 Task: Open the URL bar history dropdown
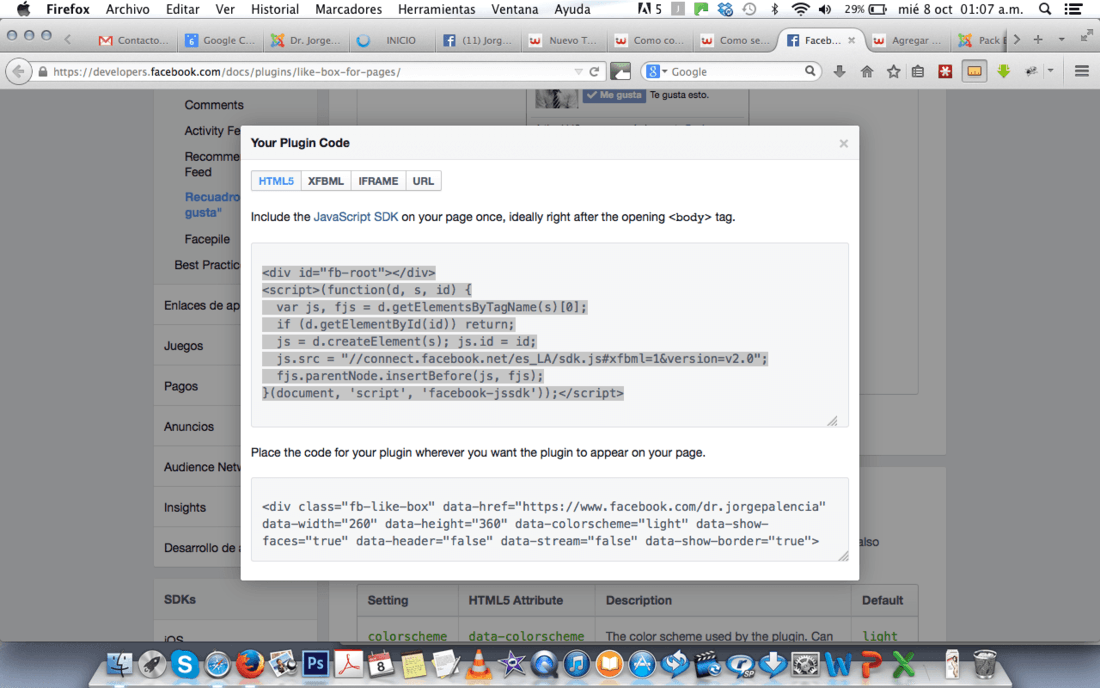pyautogui.click(x=578, y=72)
